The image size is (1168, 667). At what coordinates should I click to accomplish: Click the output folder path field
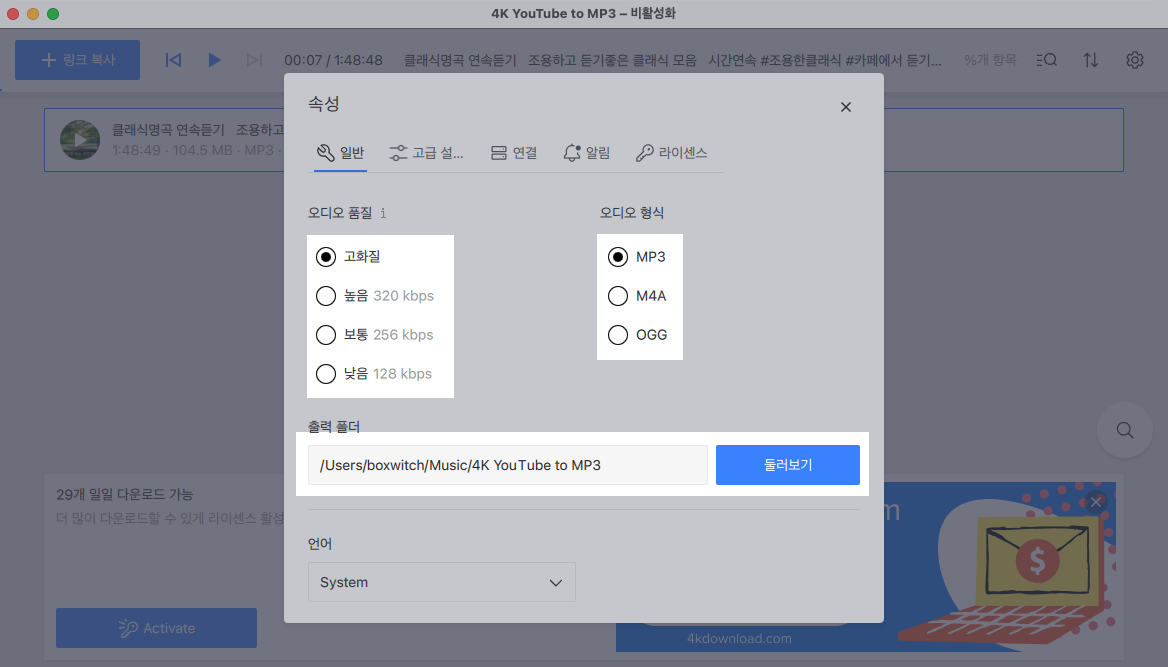pyautogui.click(x=507, y=465)
